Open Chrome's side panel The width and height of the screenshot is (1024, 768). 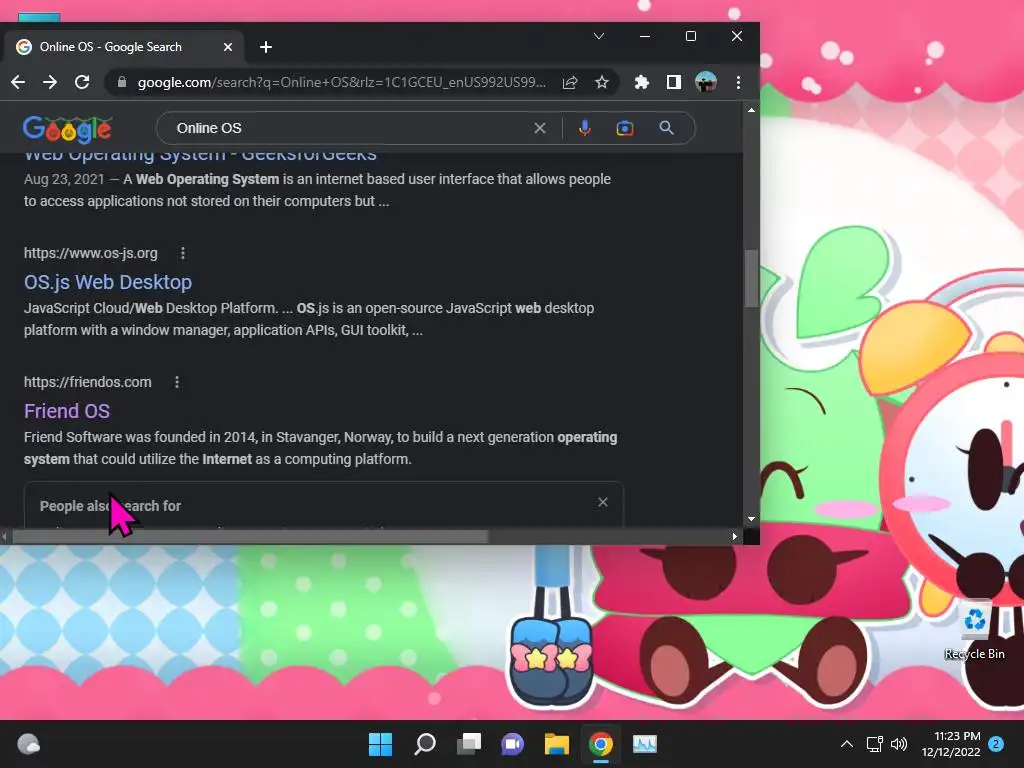pos(673,82)
